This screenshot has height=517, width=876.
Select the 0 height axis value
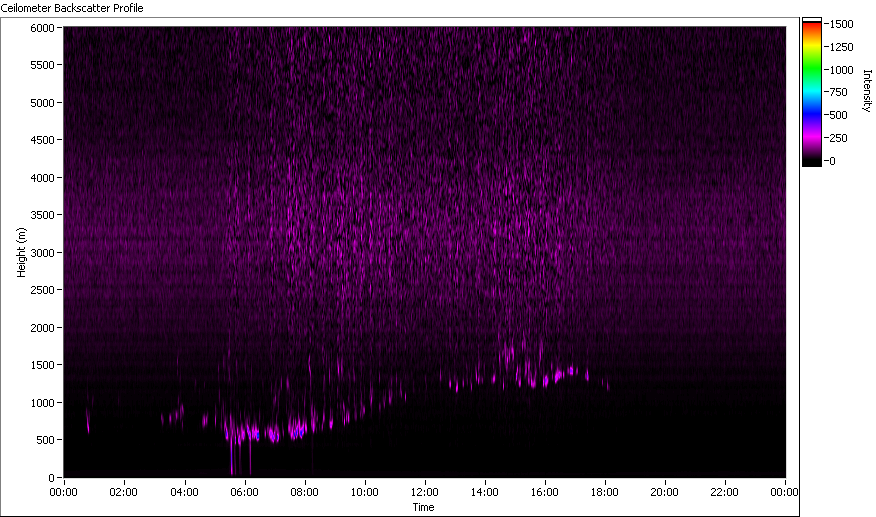tap(51, 478)
